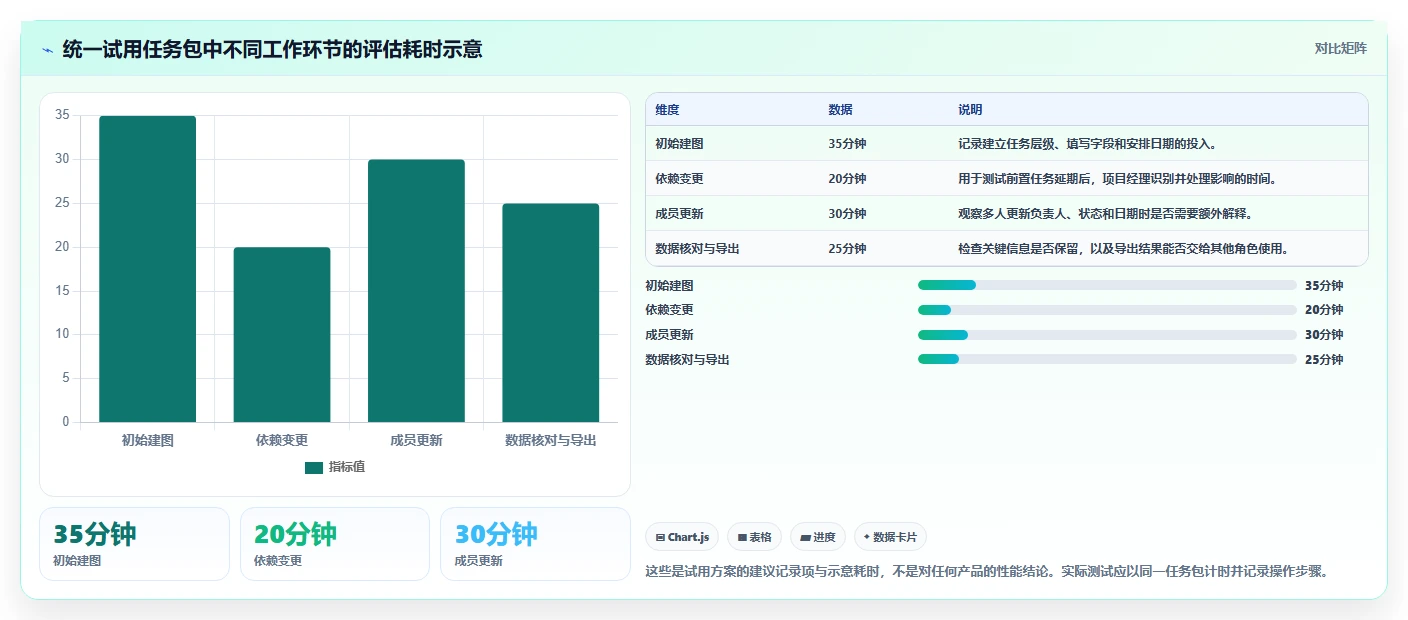Click the 初始建图 label beside the progress bars
The width and height of the screenshot is (1408, 620).
click(670, 285)
